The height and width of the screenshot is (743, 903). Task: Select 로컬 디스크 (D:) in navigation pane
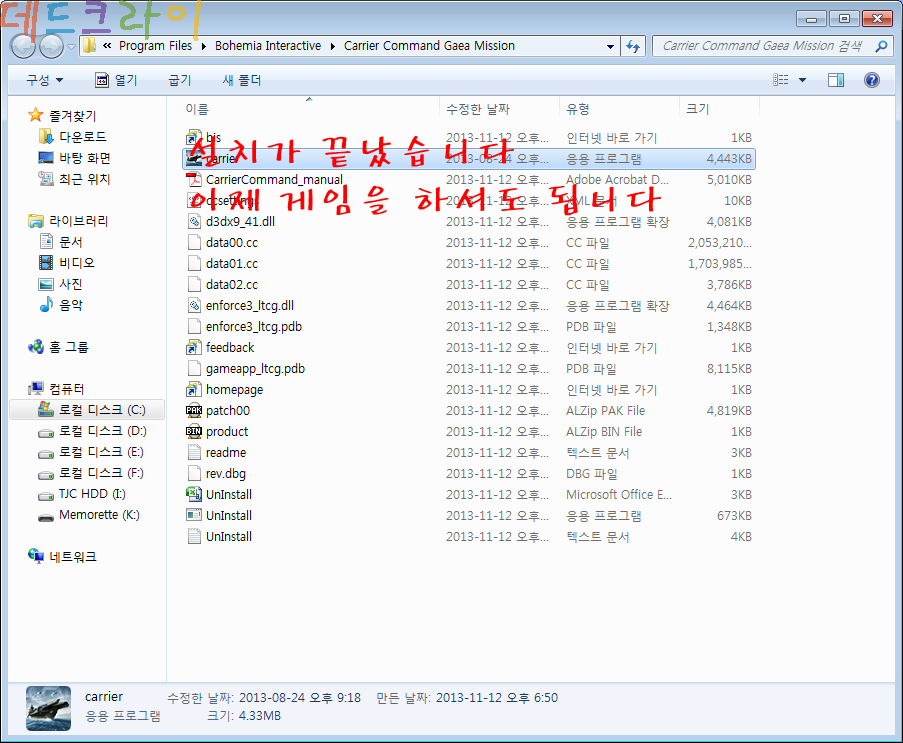coord(102,431)
